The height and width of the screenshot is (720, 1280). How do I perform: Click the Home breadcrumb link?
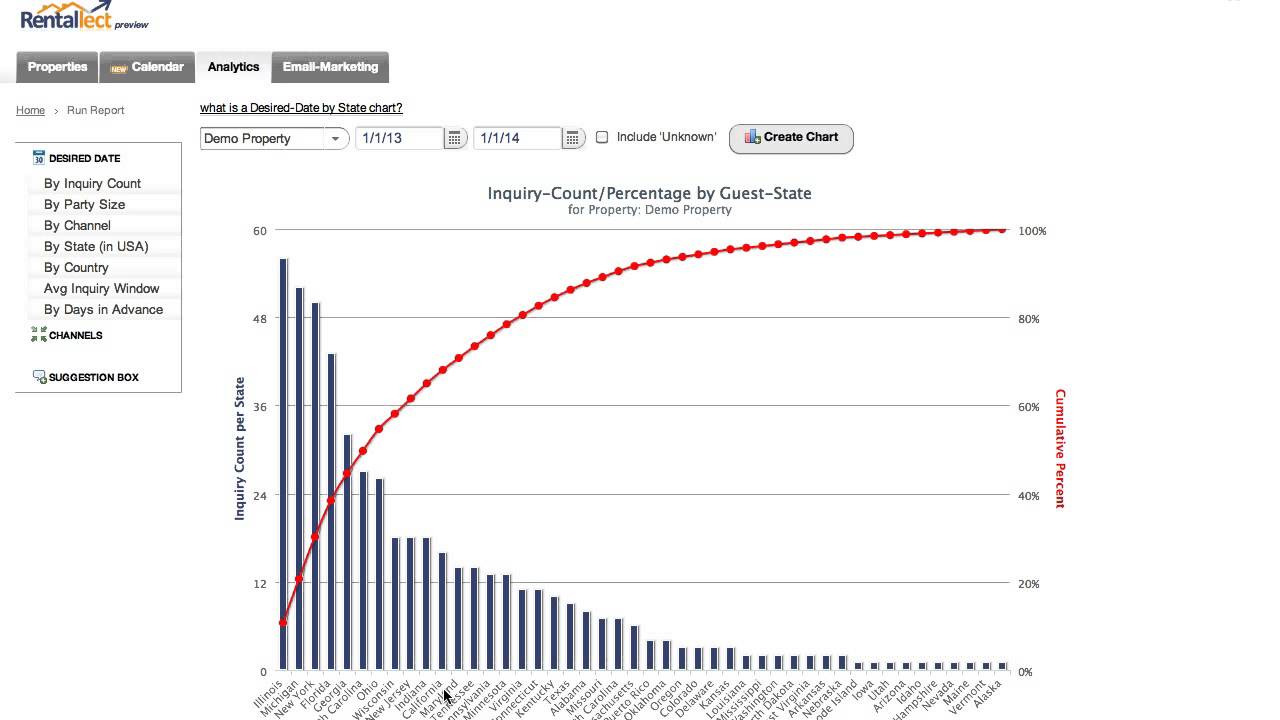[x=30, y=110]
